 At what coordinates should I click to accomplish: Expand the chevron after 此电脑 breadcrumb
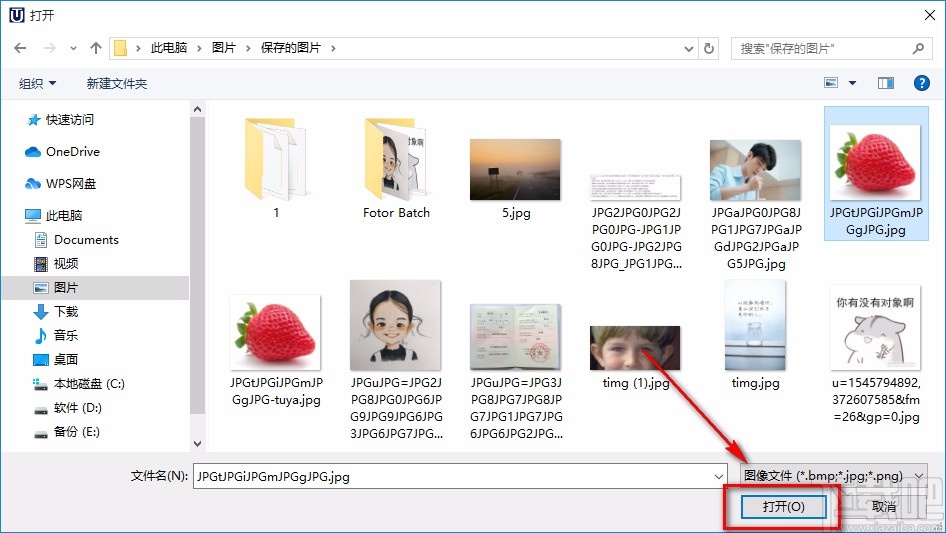[x=199, y=48]
